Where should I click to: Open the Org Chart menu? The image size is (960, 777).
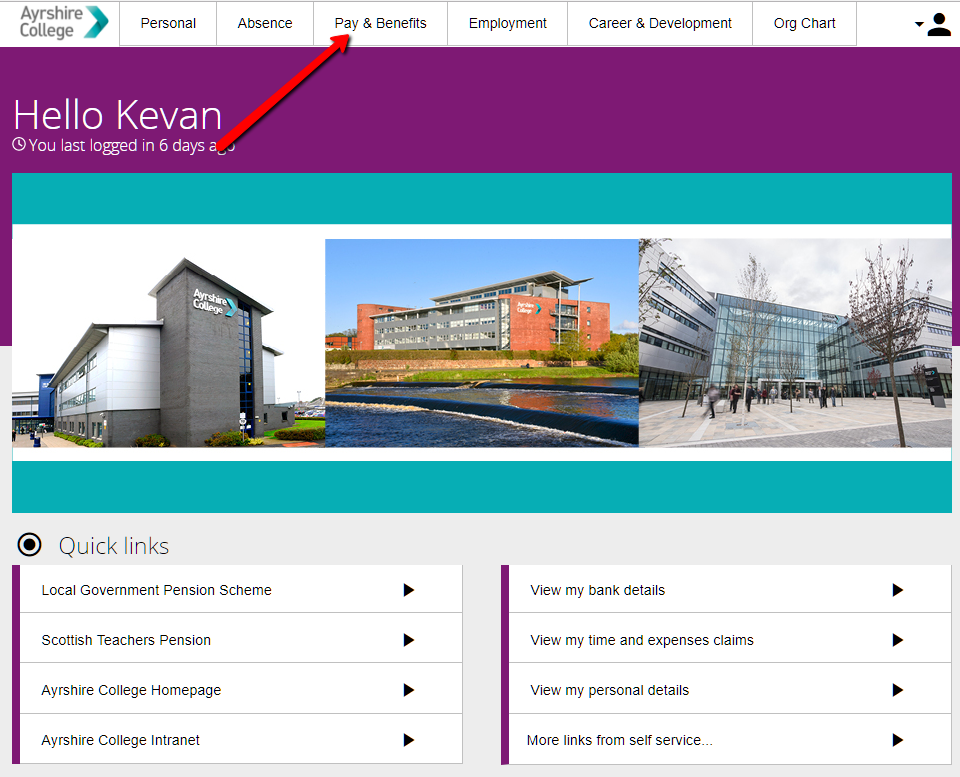(804, 23)
